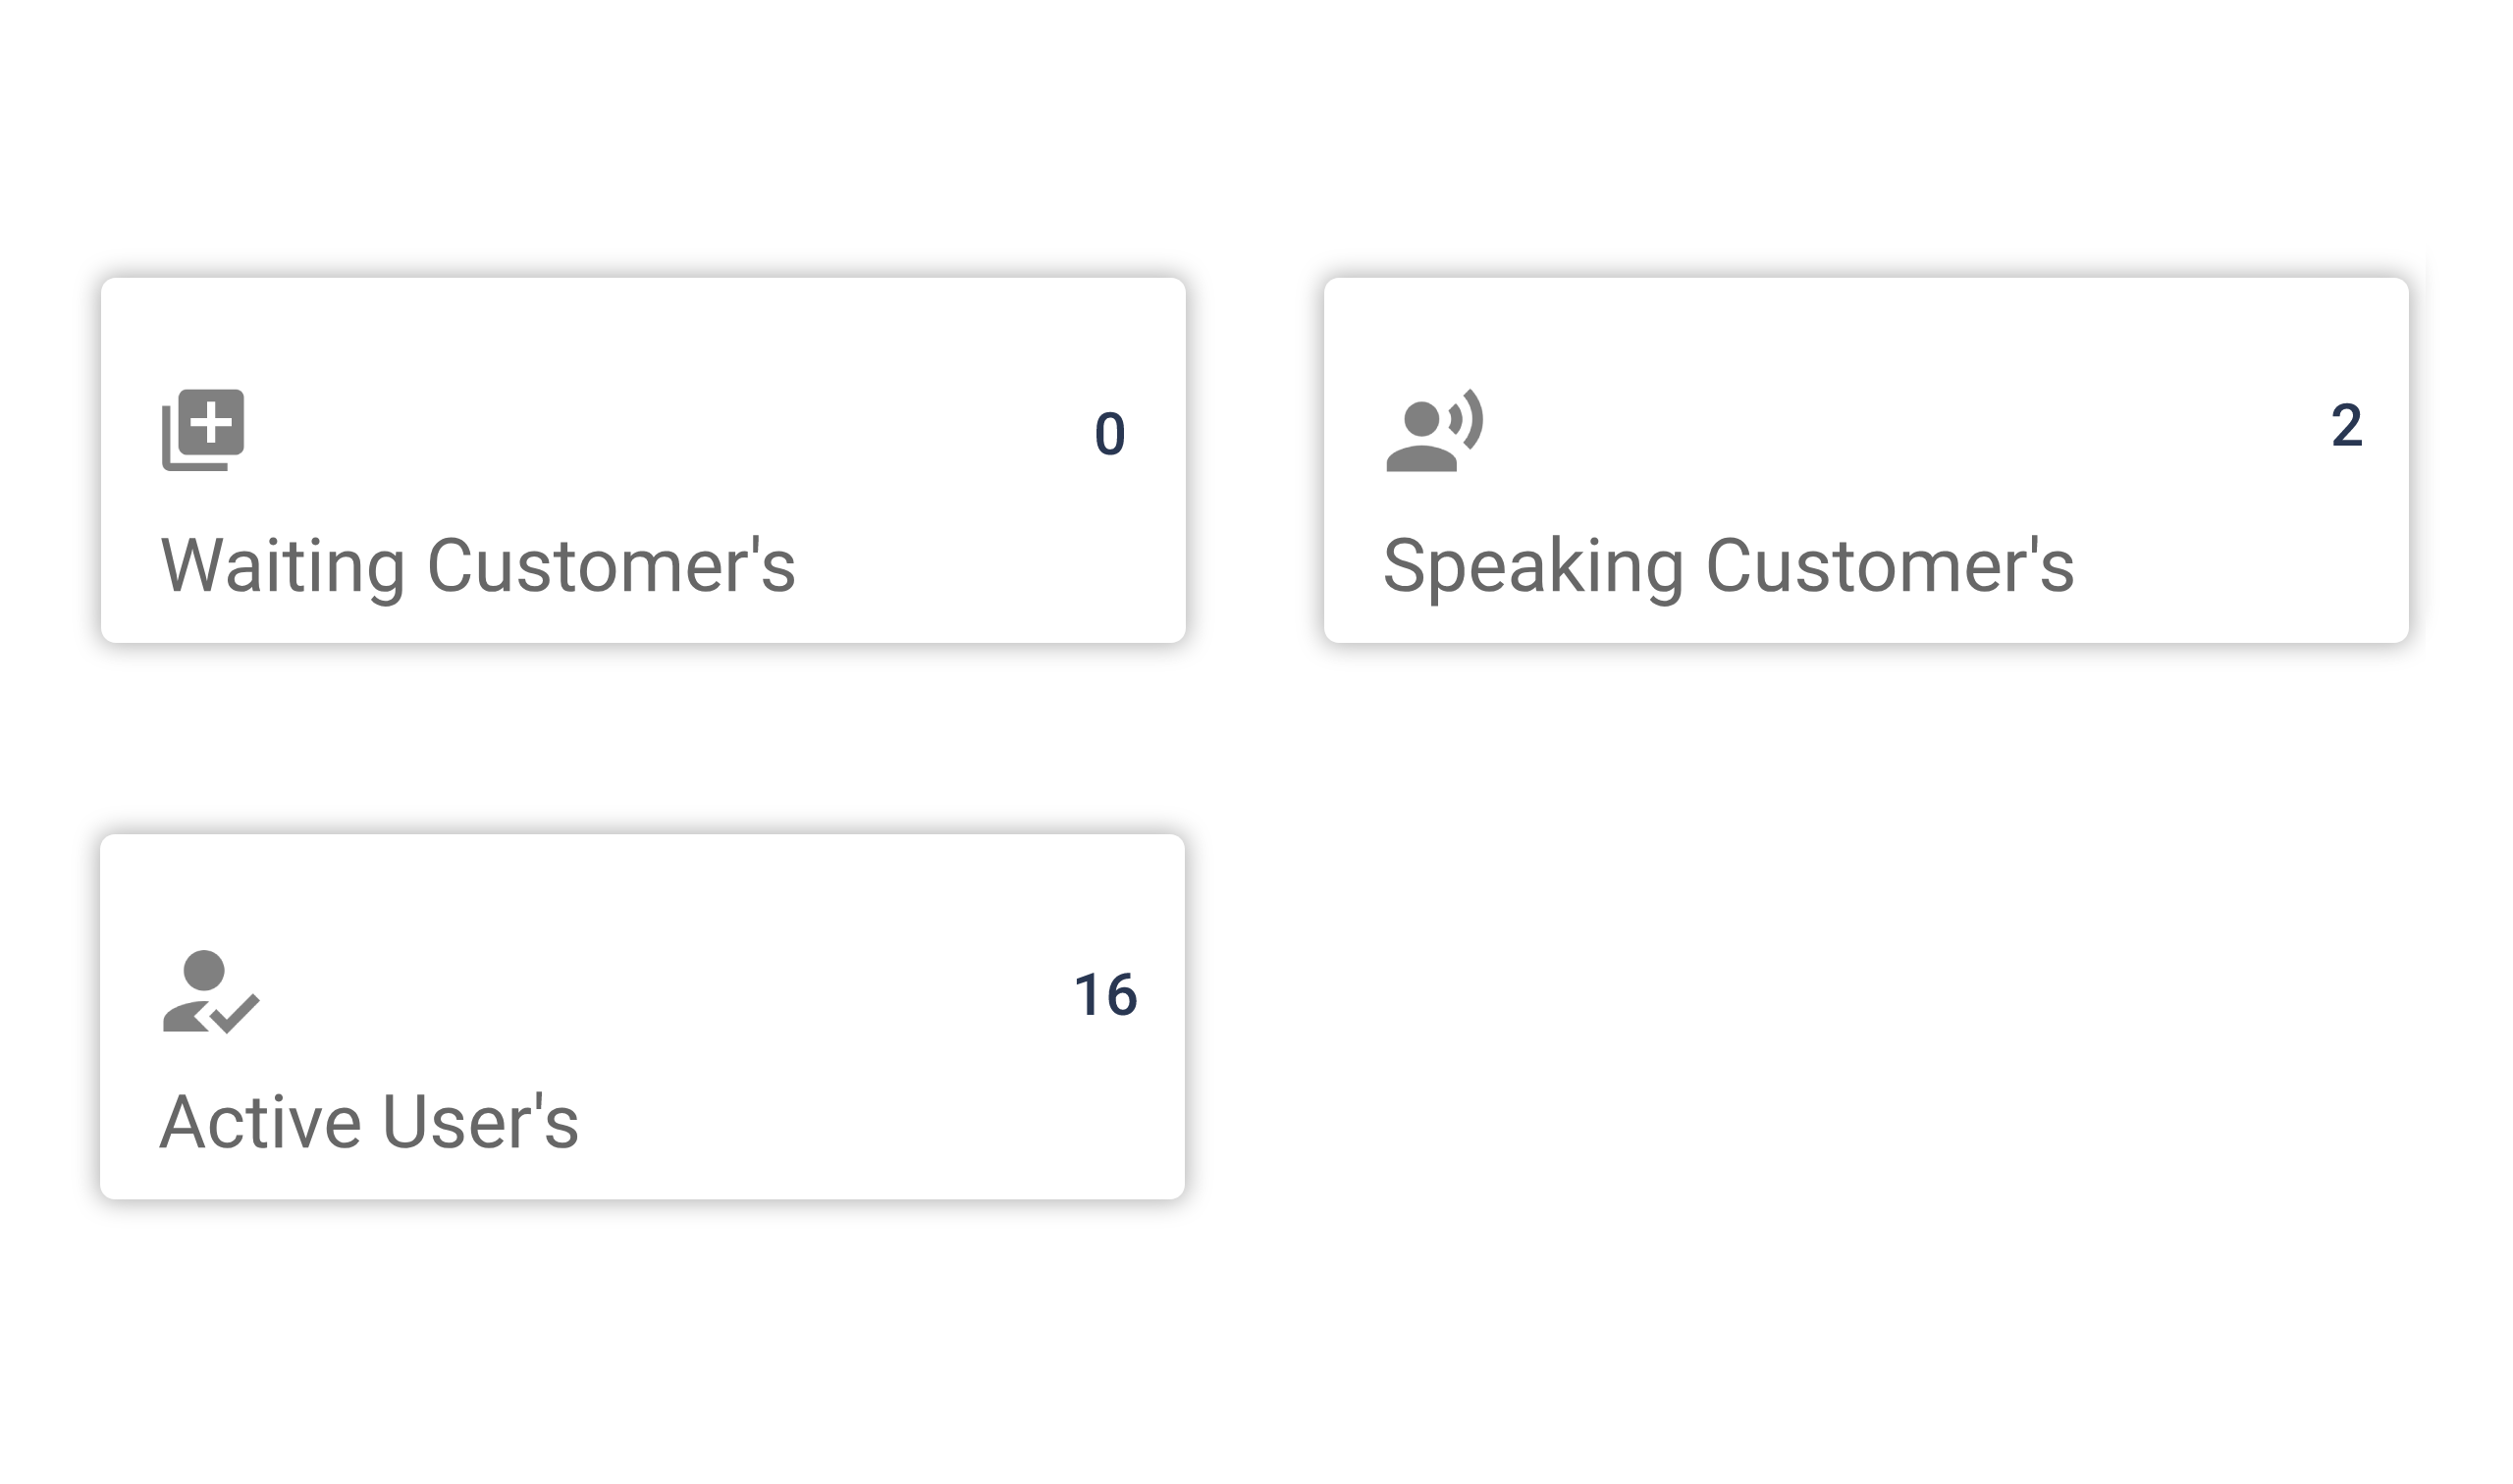
Task: Click the waiting customers count of 0
Action: (x=1109, y=434)
